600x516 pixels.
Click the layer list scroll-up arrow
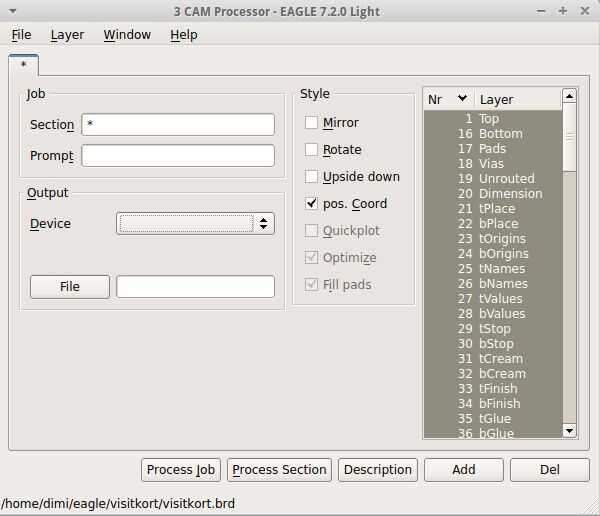point(569,96)
